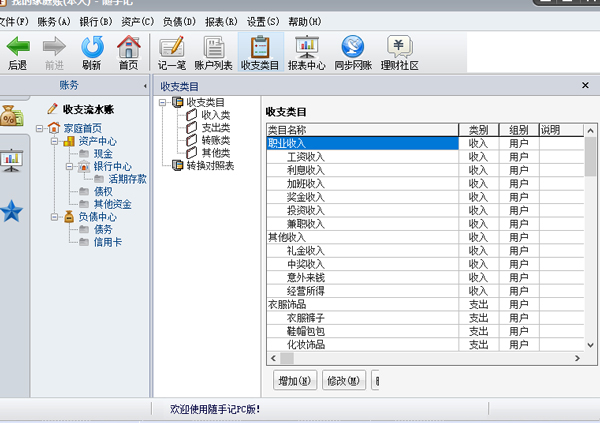Collapse the 收支类目 category tree root
This screenshot has width=600, height=423.
(x=163, y=102)
